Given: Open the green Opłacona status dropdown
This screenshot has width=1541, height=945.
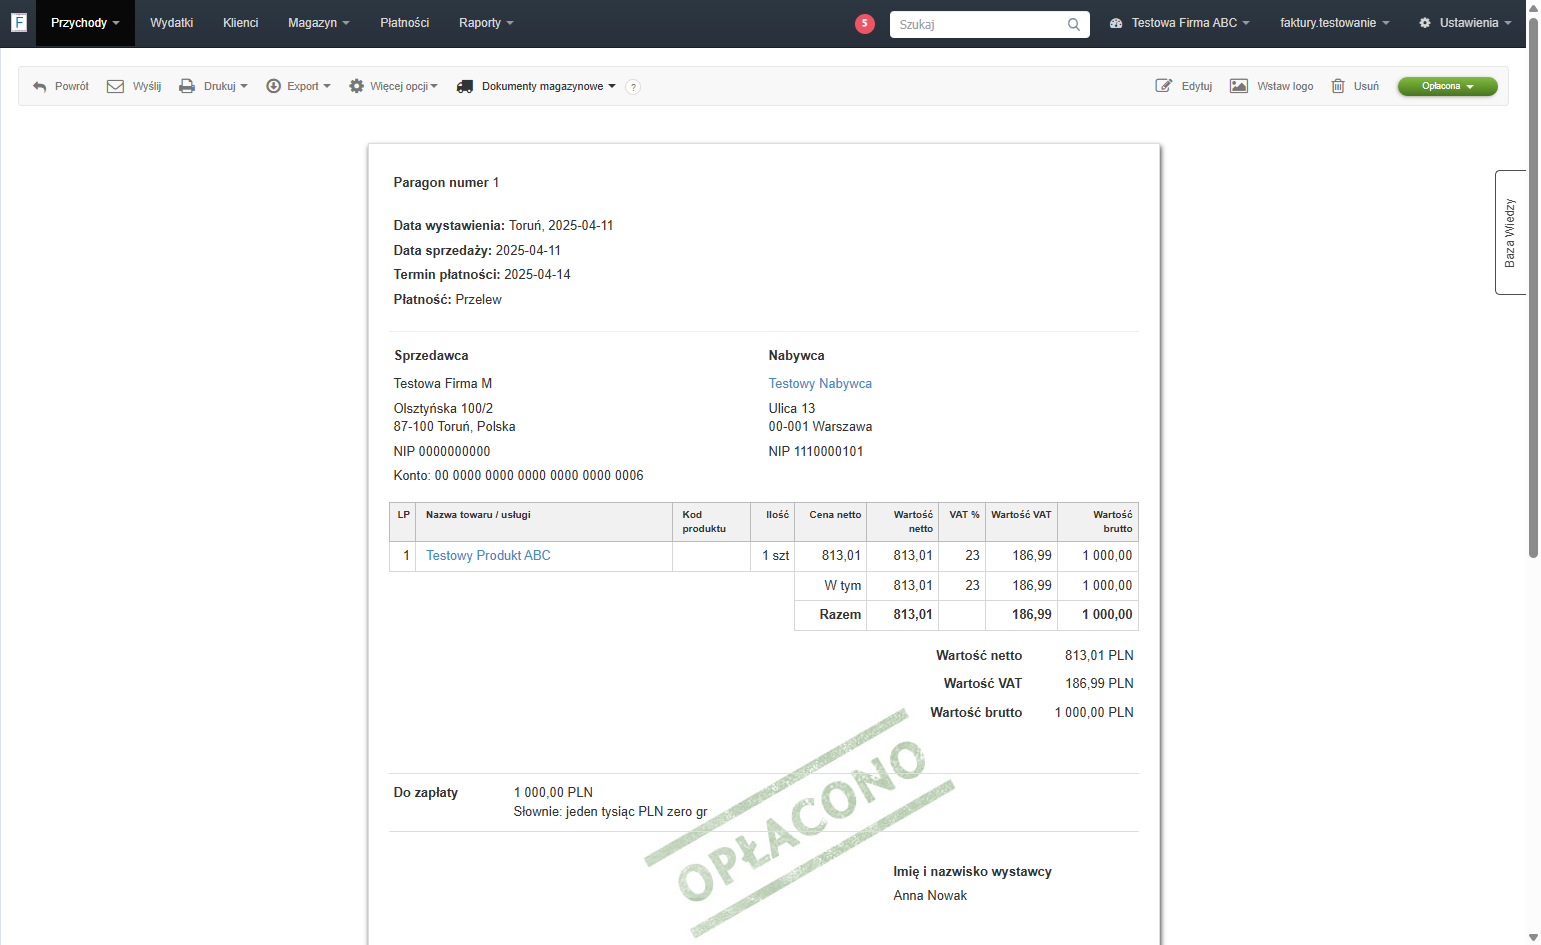Looking at the screenshot, I should [1447, 87].
